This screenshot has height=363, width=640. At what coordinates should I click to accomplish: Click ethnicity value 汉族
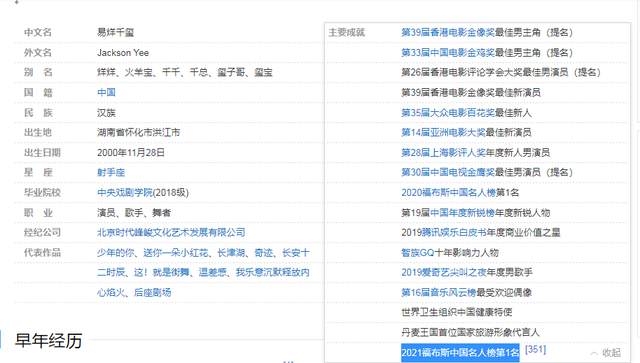click(x=106, y=113)
